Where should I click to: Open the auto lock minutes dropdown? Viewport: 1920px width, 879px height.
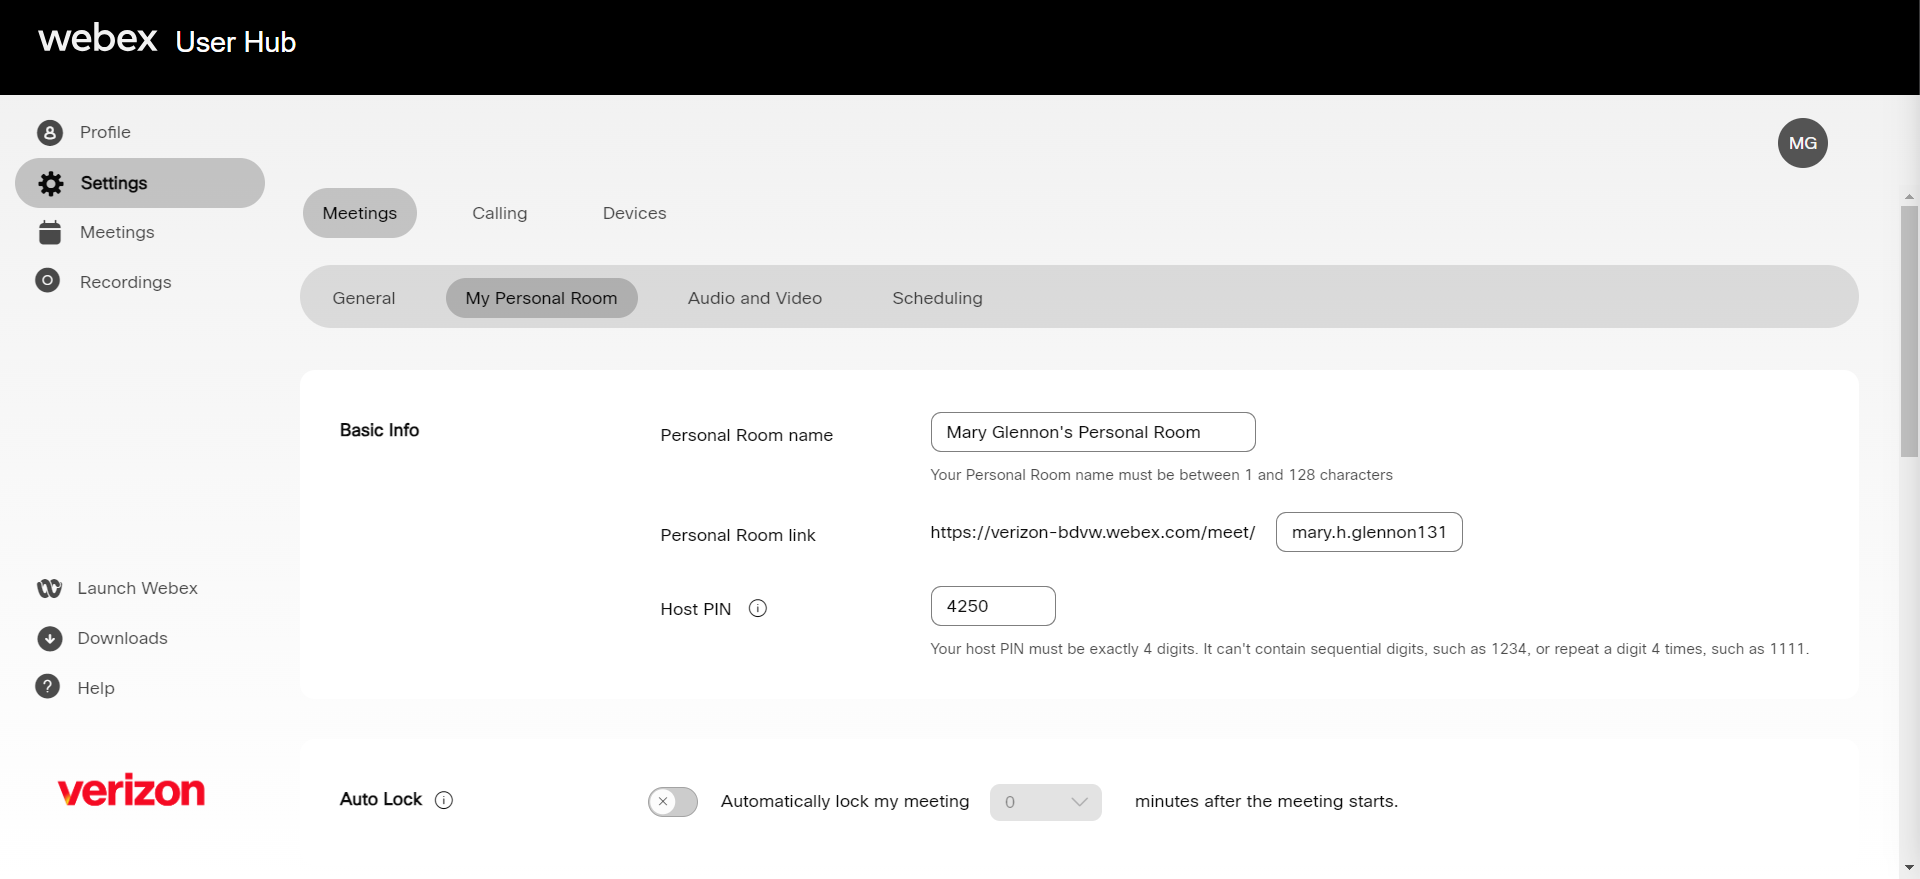click(x=1046, y=802)
